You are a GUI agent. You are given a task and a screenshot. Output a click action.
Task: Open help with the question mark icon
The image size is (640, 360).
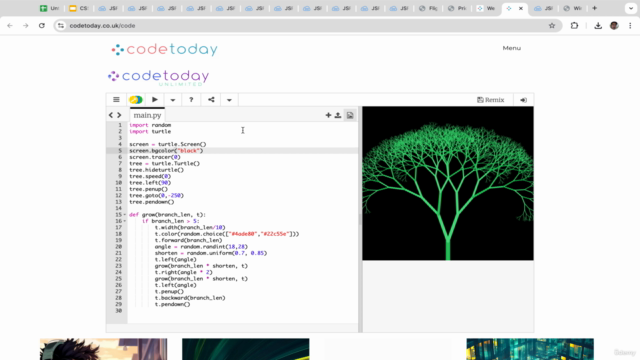[x=191, y=100]
